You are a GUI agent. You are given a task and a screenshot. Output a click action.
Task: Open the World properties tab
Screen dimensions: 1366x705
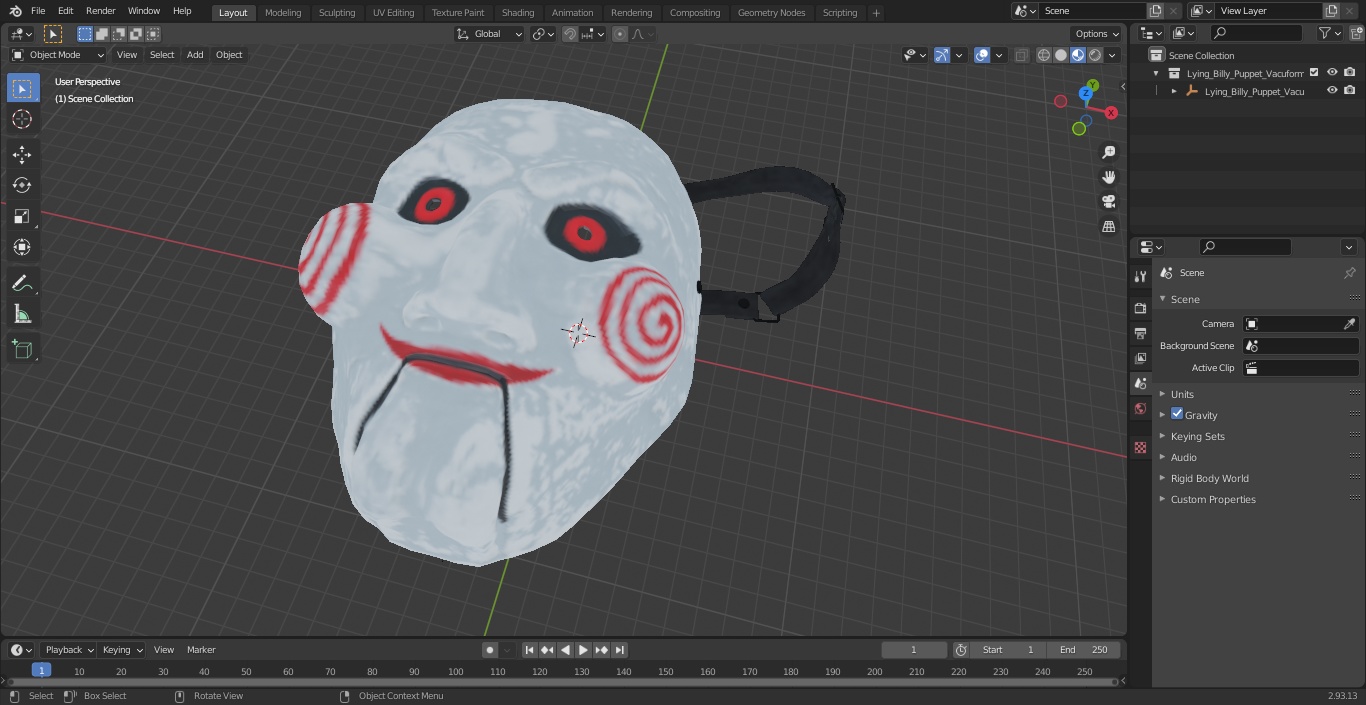1140,408
